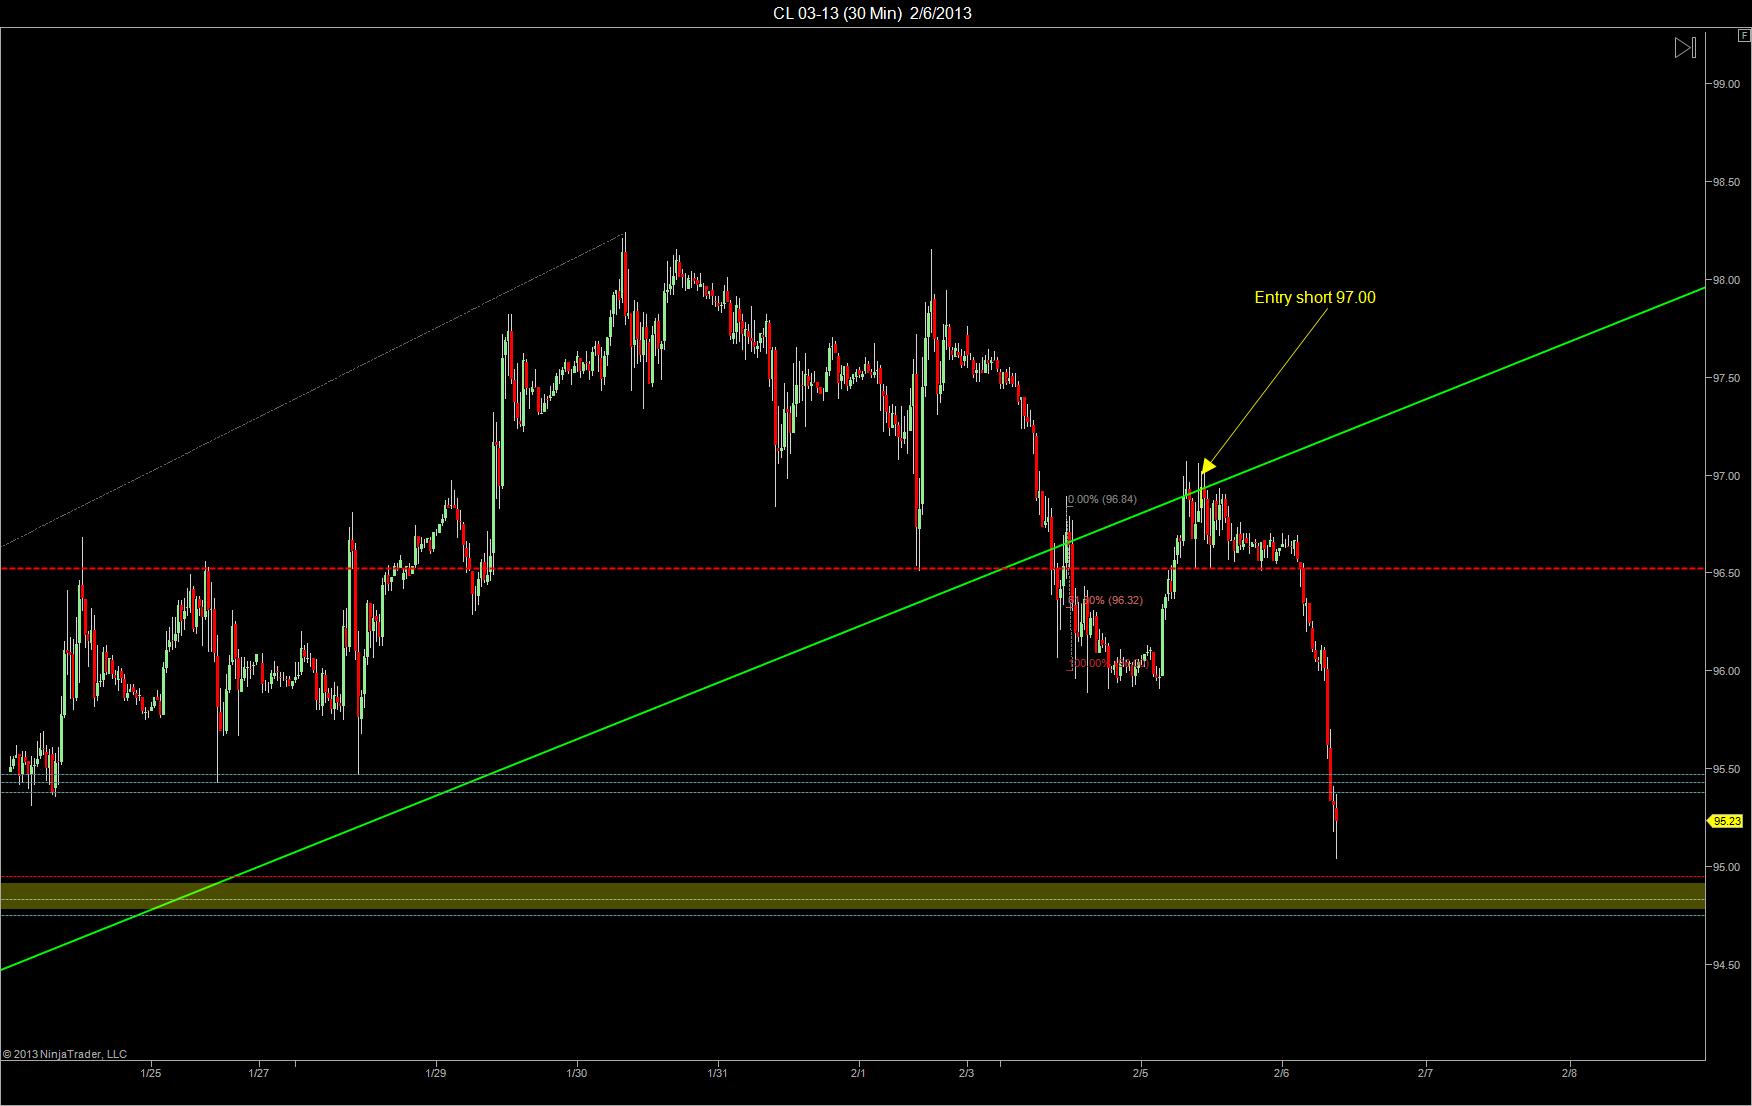Click the 1/27 date on the time axis
Viewport: 1752px width, 1106px height.
tap(258, 1073)
